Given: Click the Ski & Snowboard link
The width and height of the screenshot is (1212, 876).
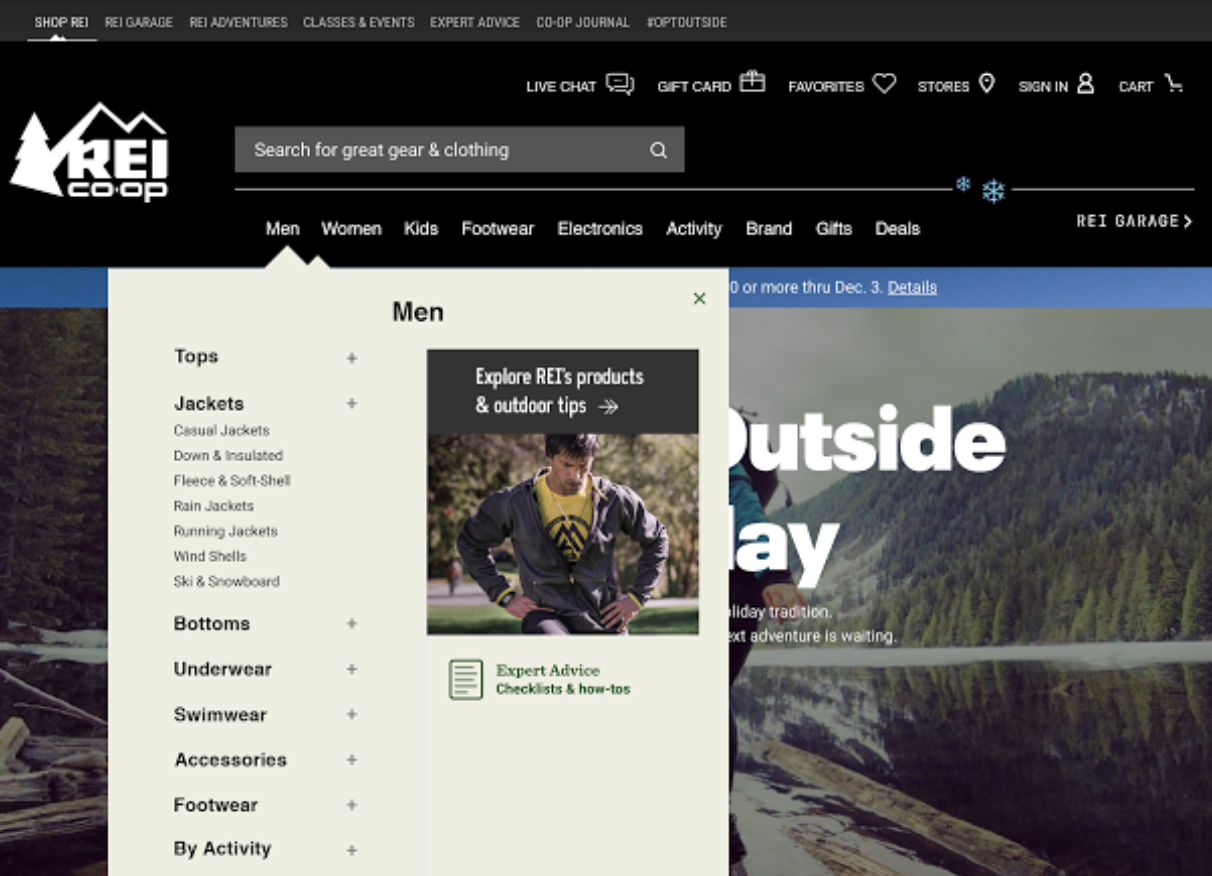Looking at the screenshot, I should pos(226,581).
